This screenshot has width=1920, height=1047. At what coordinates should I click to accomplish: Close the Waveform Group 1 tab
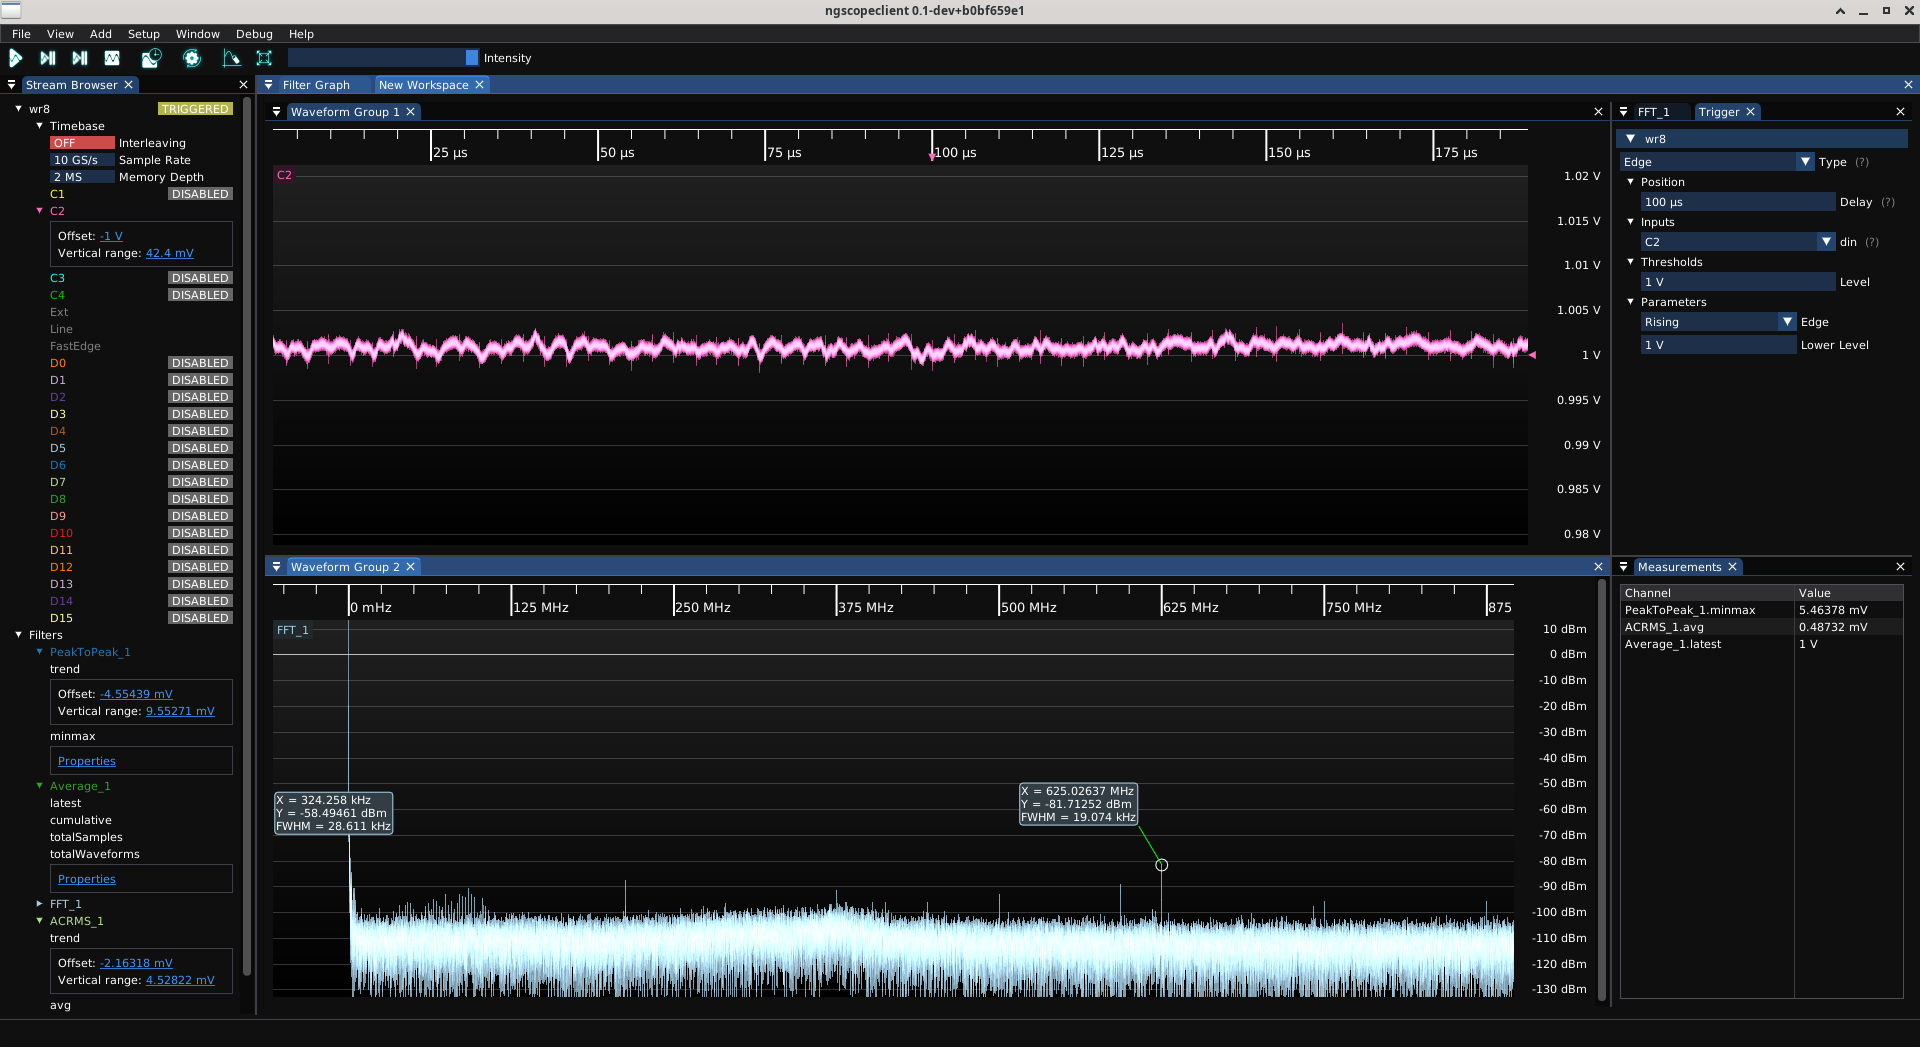(410, 112)
